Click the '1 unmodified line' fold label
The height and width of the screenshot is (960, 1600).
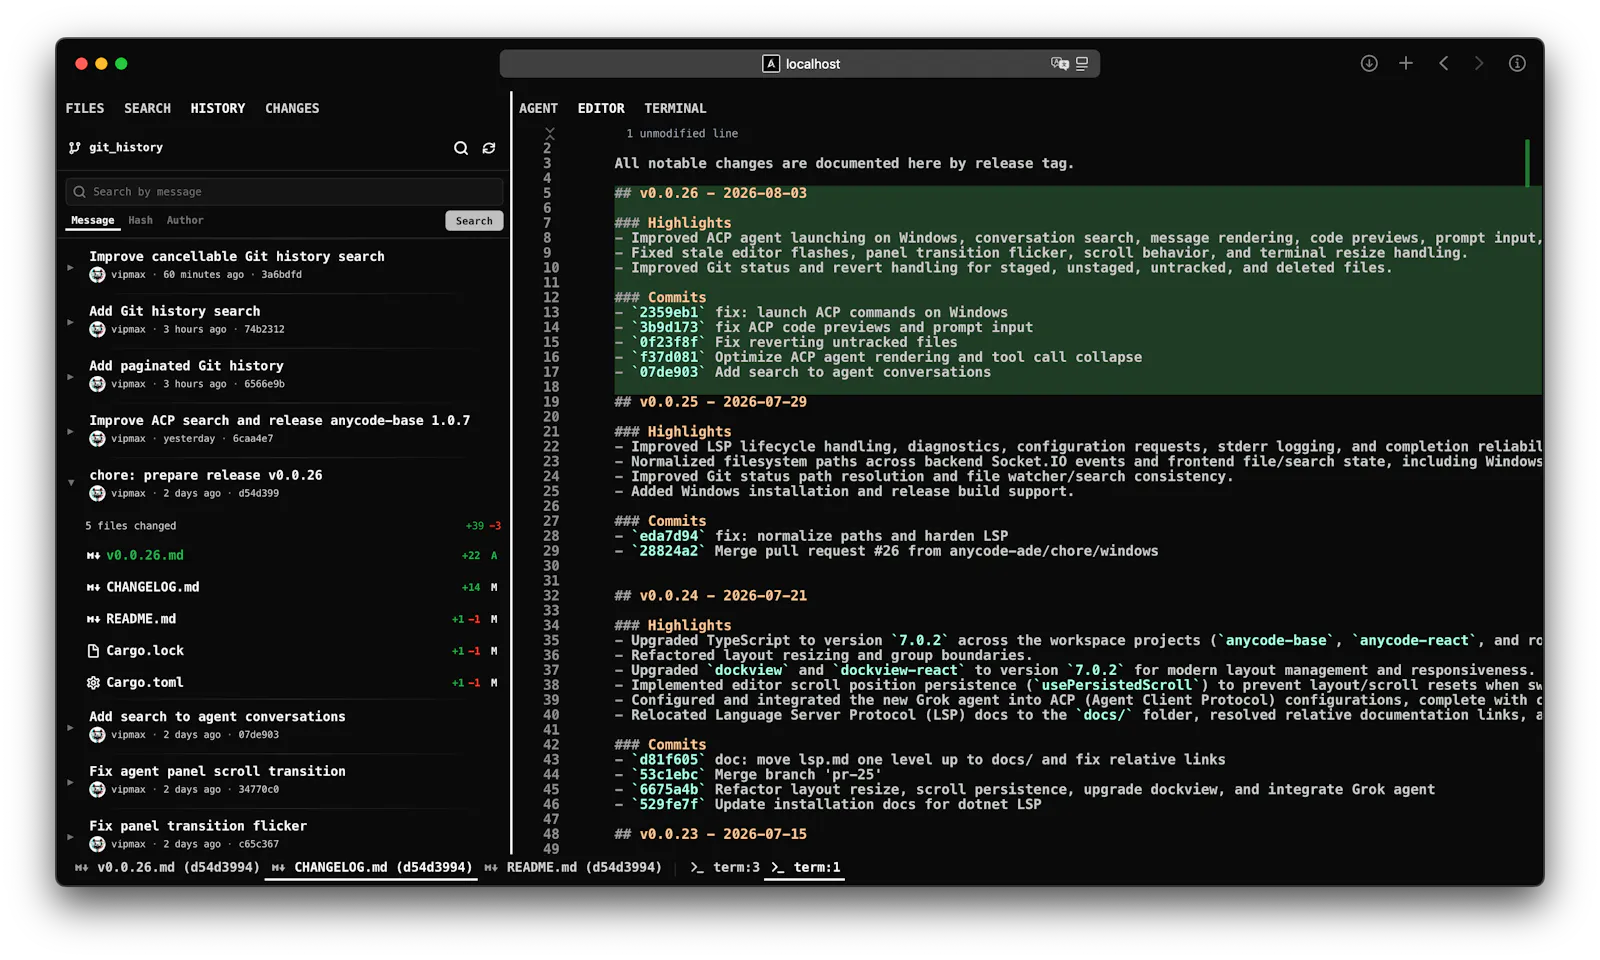pos(682,134)
